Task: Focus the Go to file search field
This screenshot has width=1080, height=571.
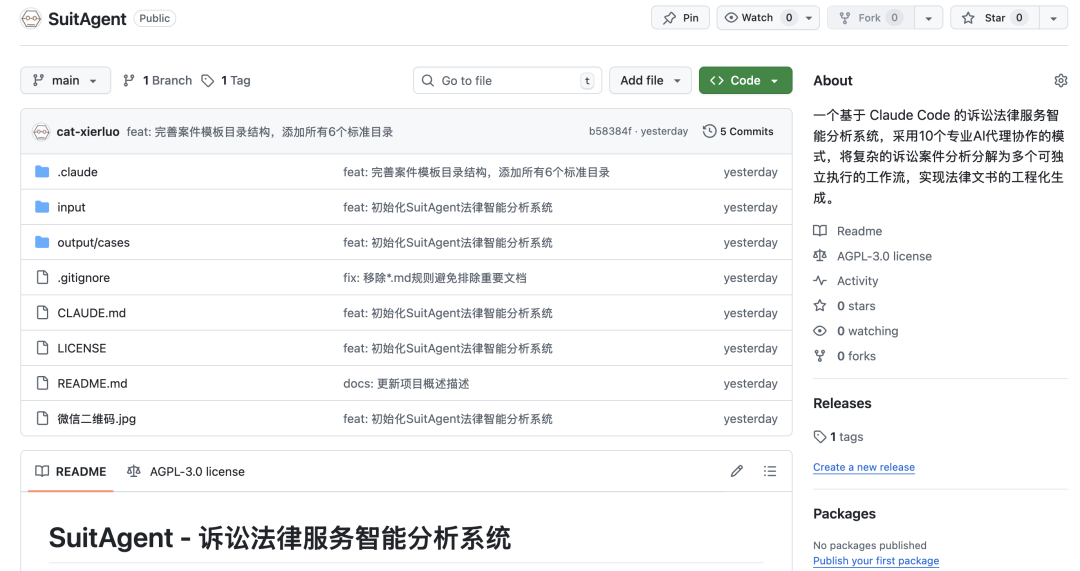Action: [507, 81]
